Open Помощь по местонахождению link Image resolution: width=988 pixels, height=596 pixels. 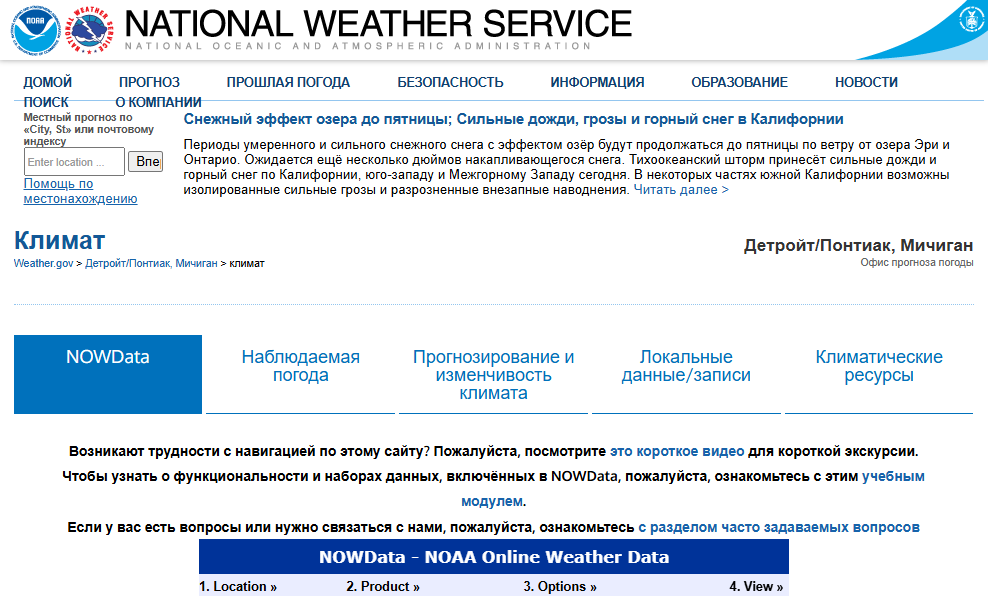(x=80, y=191)
